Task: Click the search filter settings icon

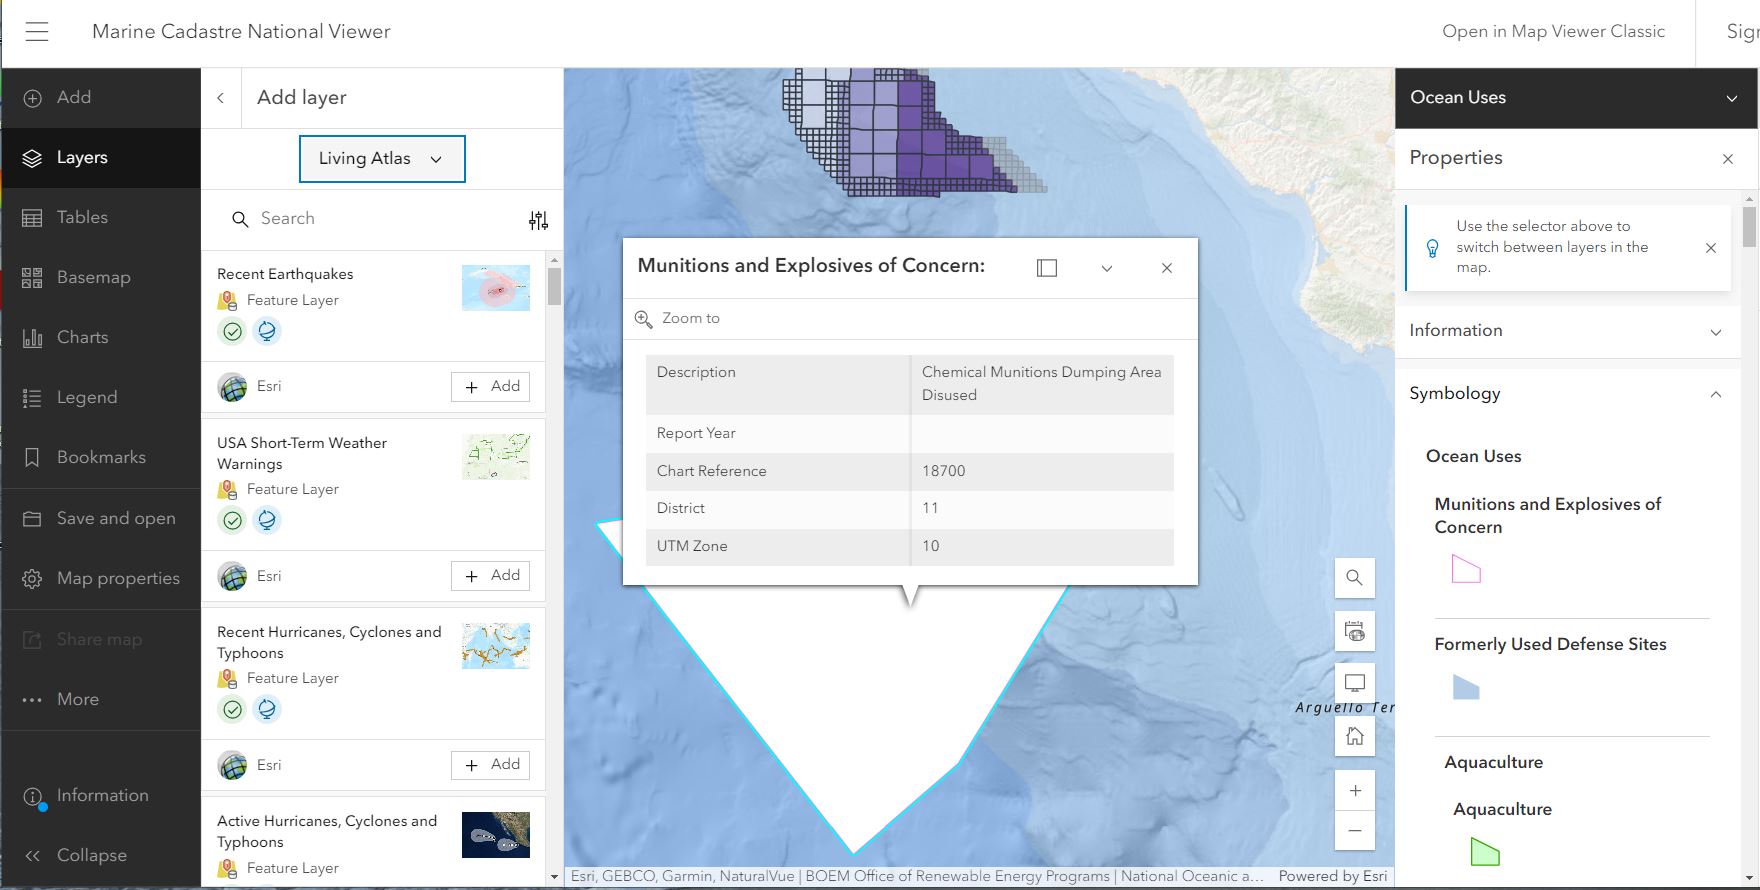Action: click(x=538, y=220)
